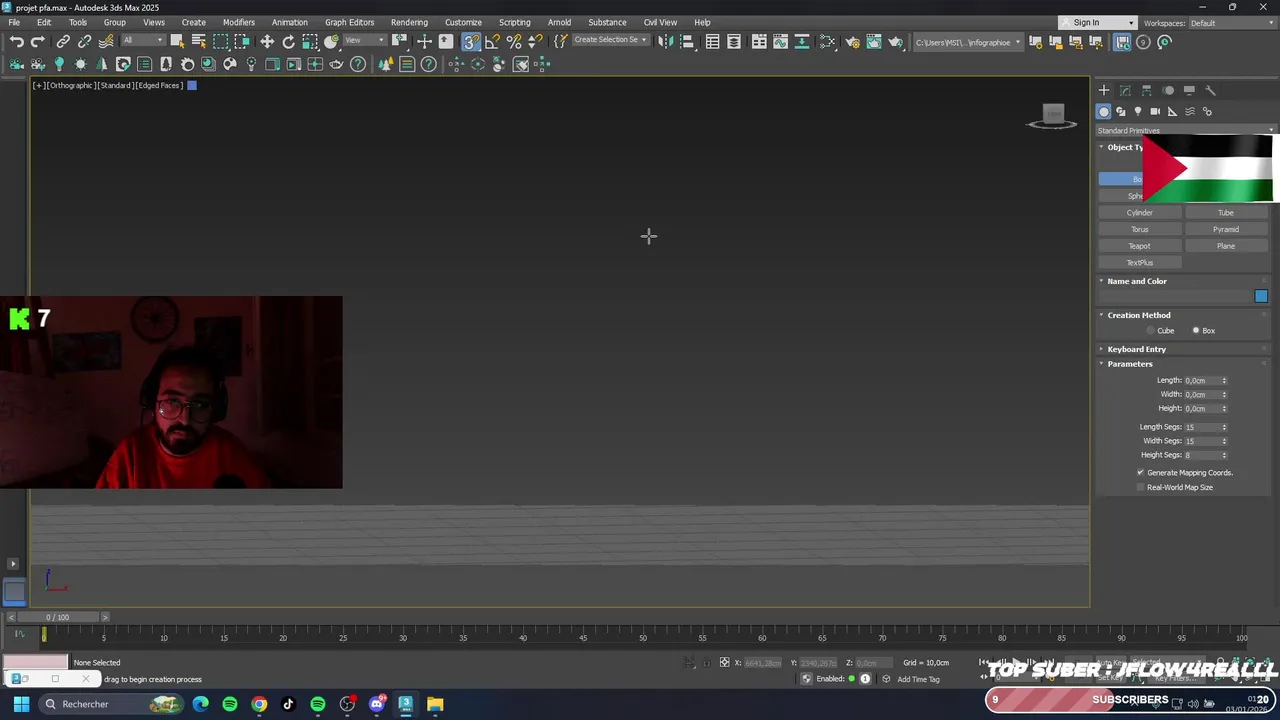The width and height of the screenshot is (1280, 720).
Task: Switch to the Display panel tab
Action: (x=1189, y=90)
